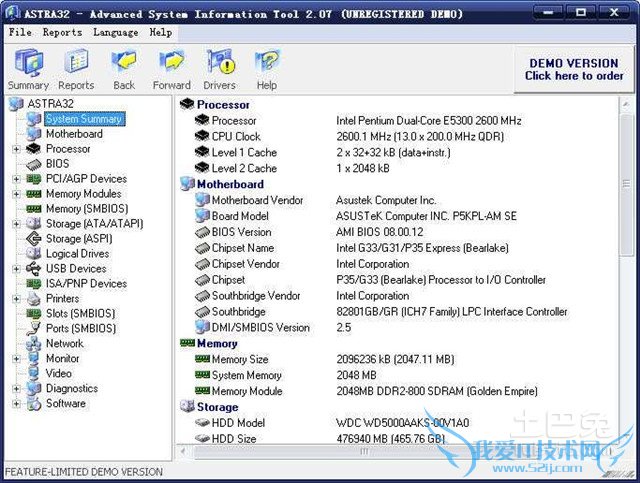Expand the Memory Modules node
Screen dimensions: 640x483
coord(16,194)
